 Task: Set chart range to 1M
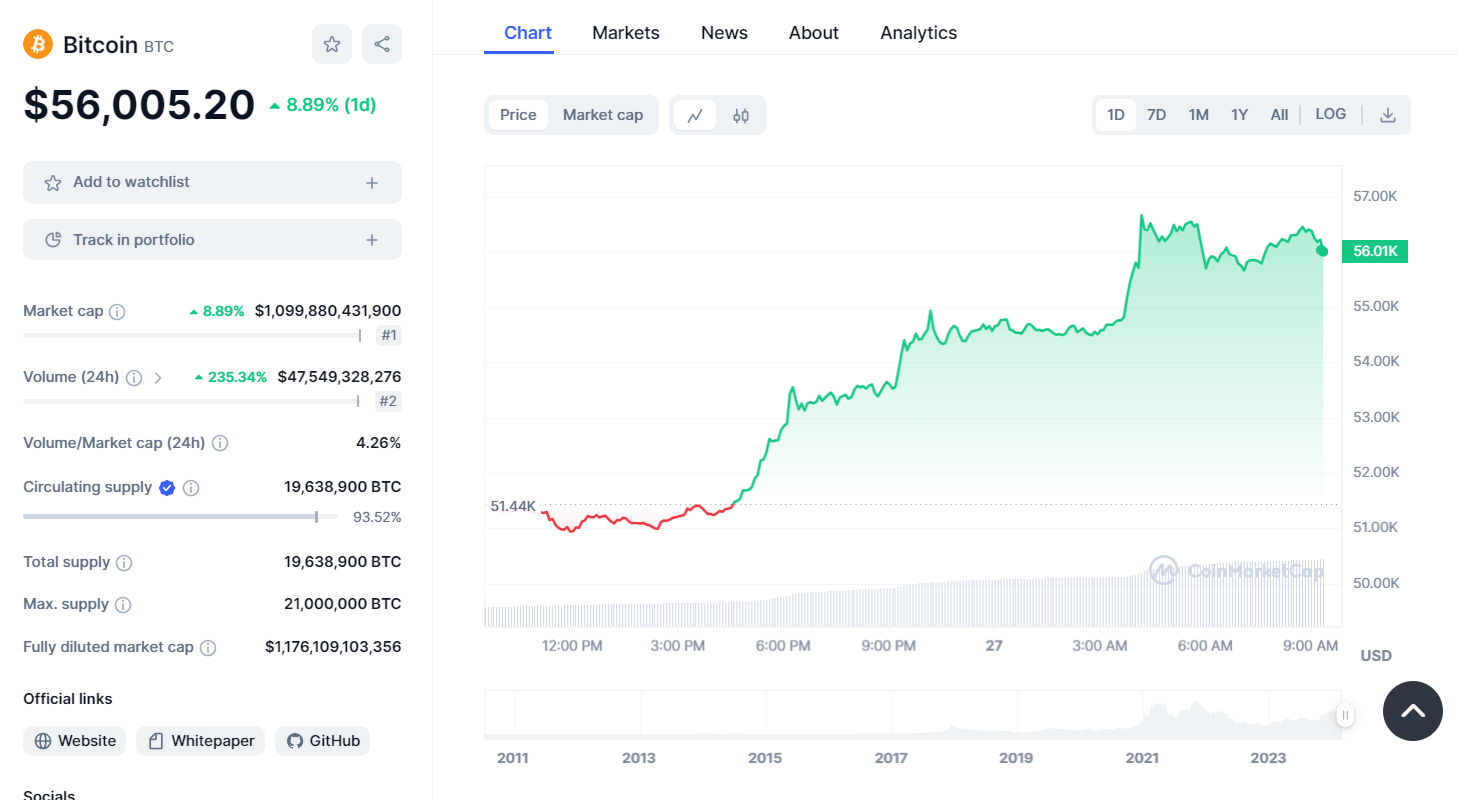point(1199,115)
